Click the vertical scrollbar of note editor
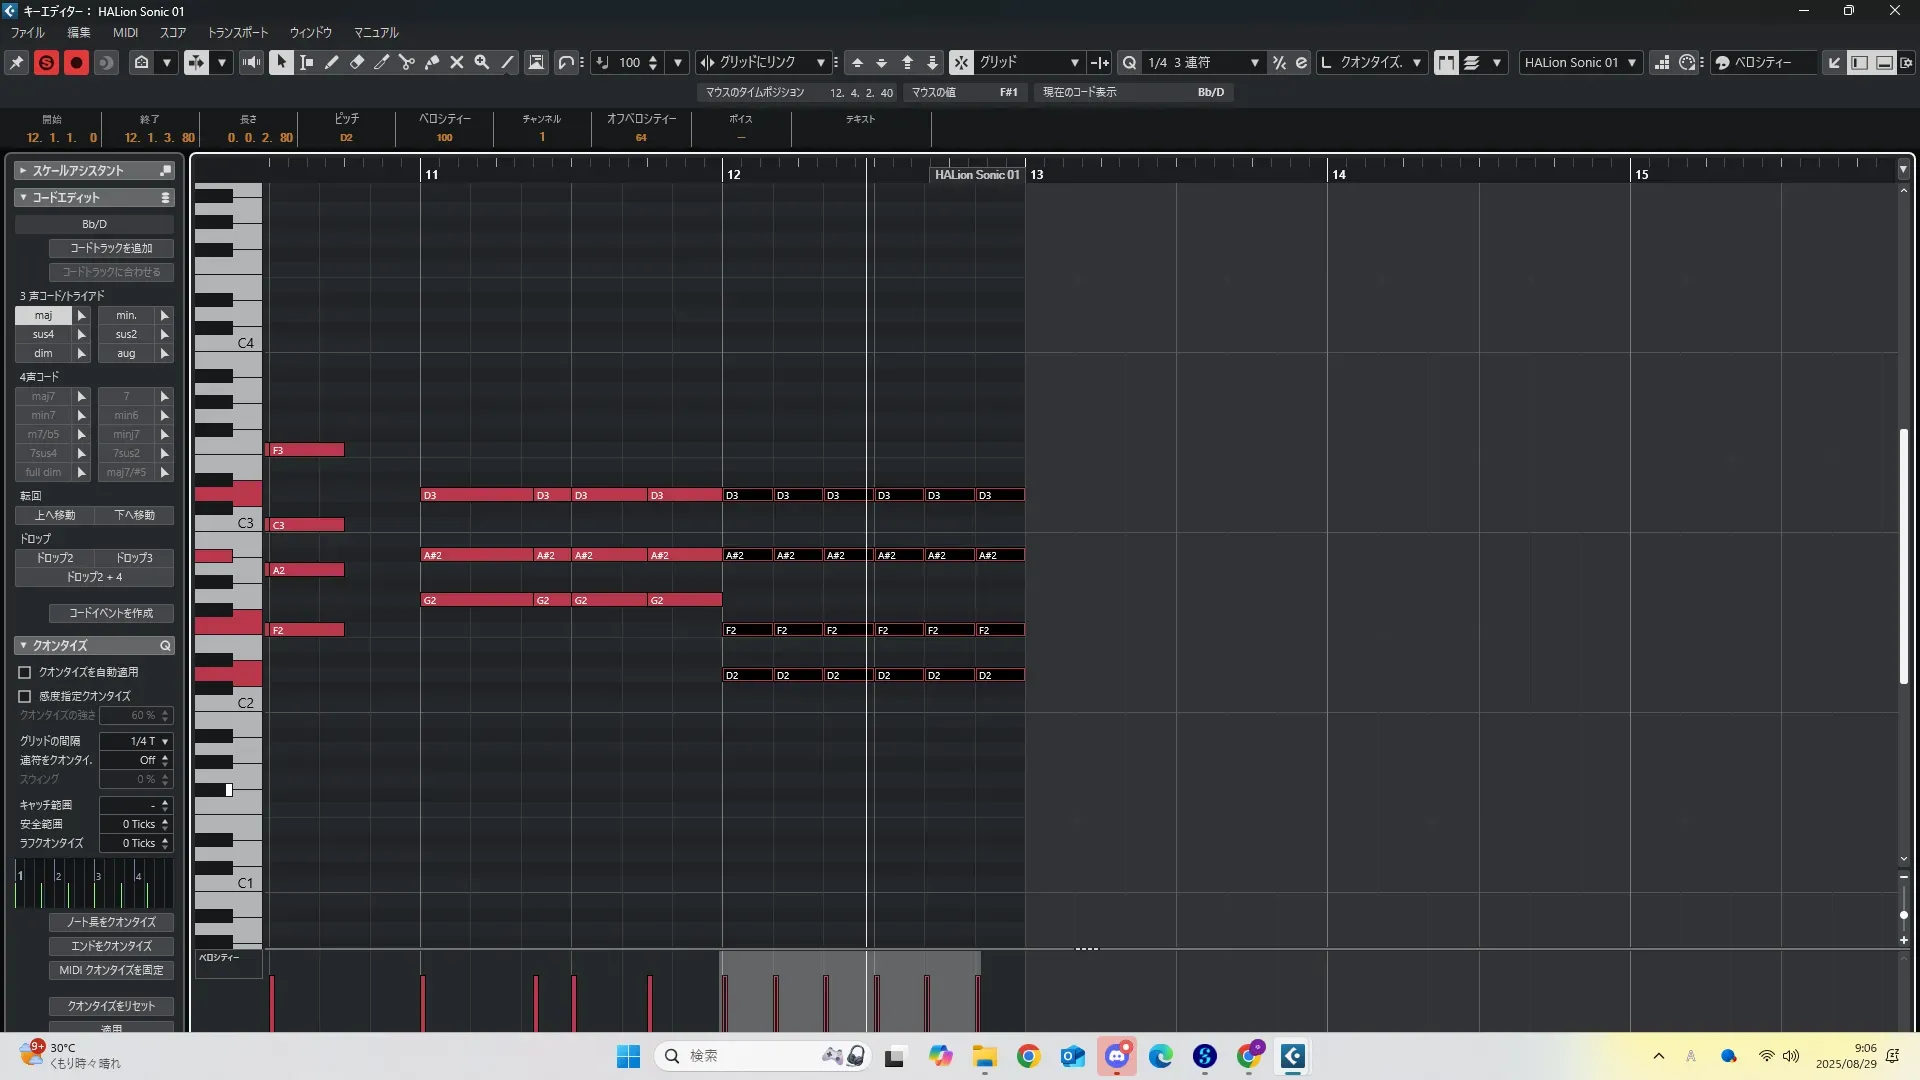Viewport: 1920px width, 1080px height. (1903, 556)
